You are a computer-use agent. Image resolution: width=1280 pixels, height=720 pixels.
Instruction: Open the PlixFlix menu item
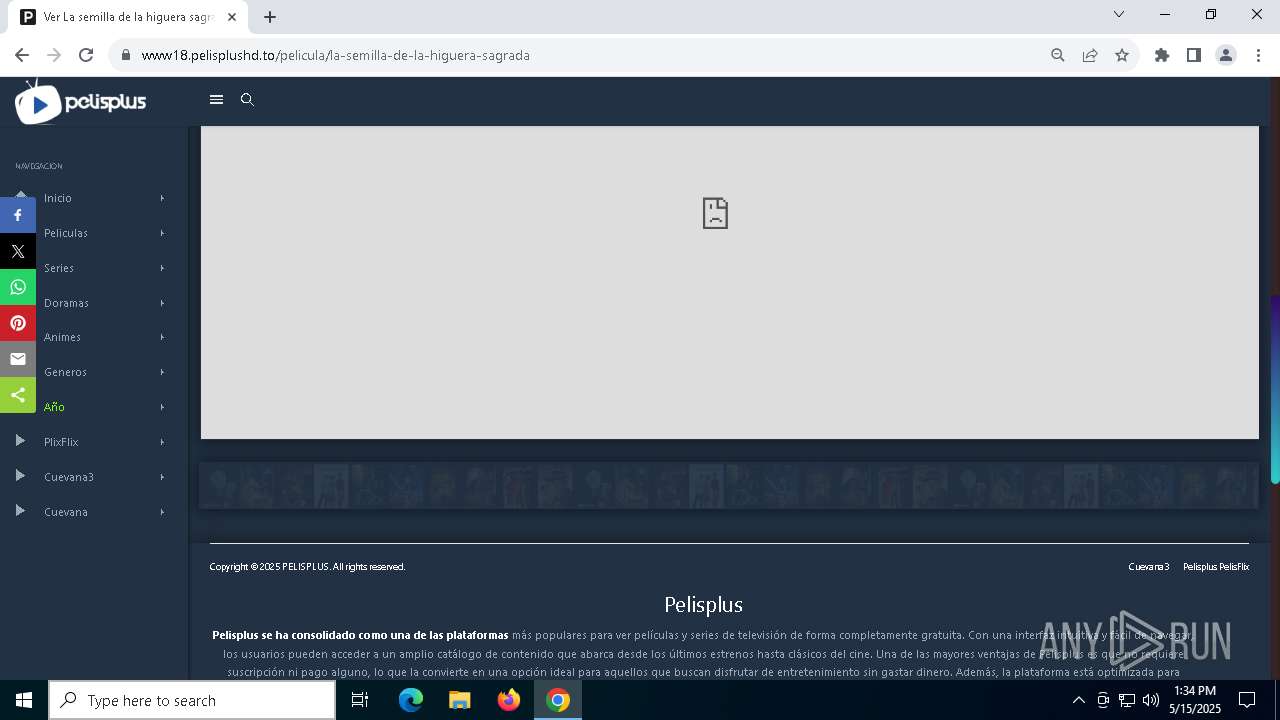(61, 442)
